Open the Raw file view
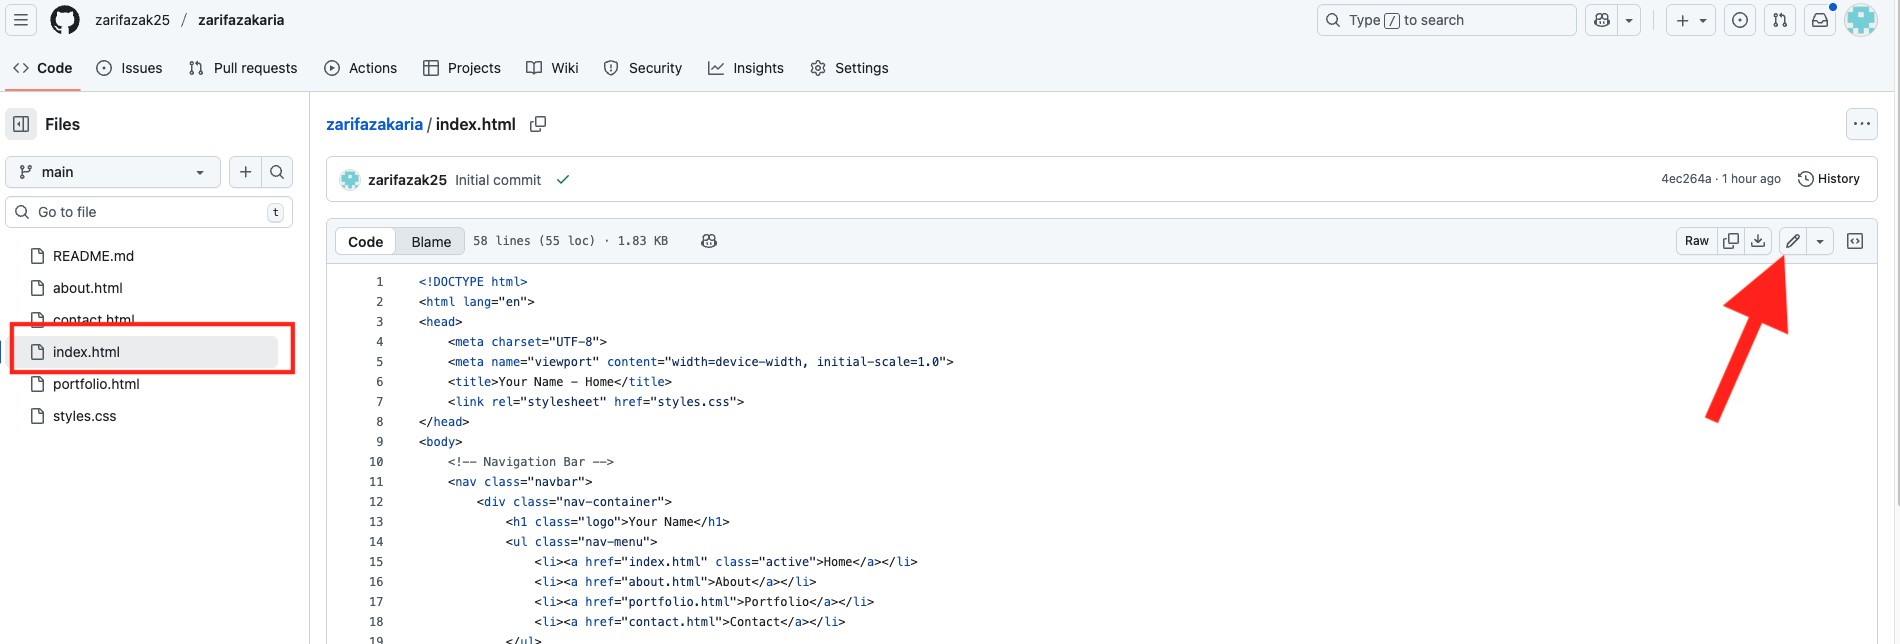 (x=1697, y=241)
